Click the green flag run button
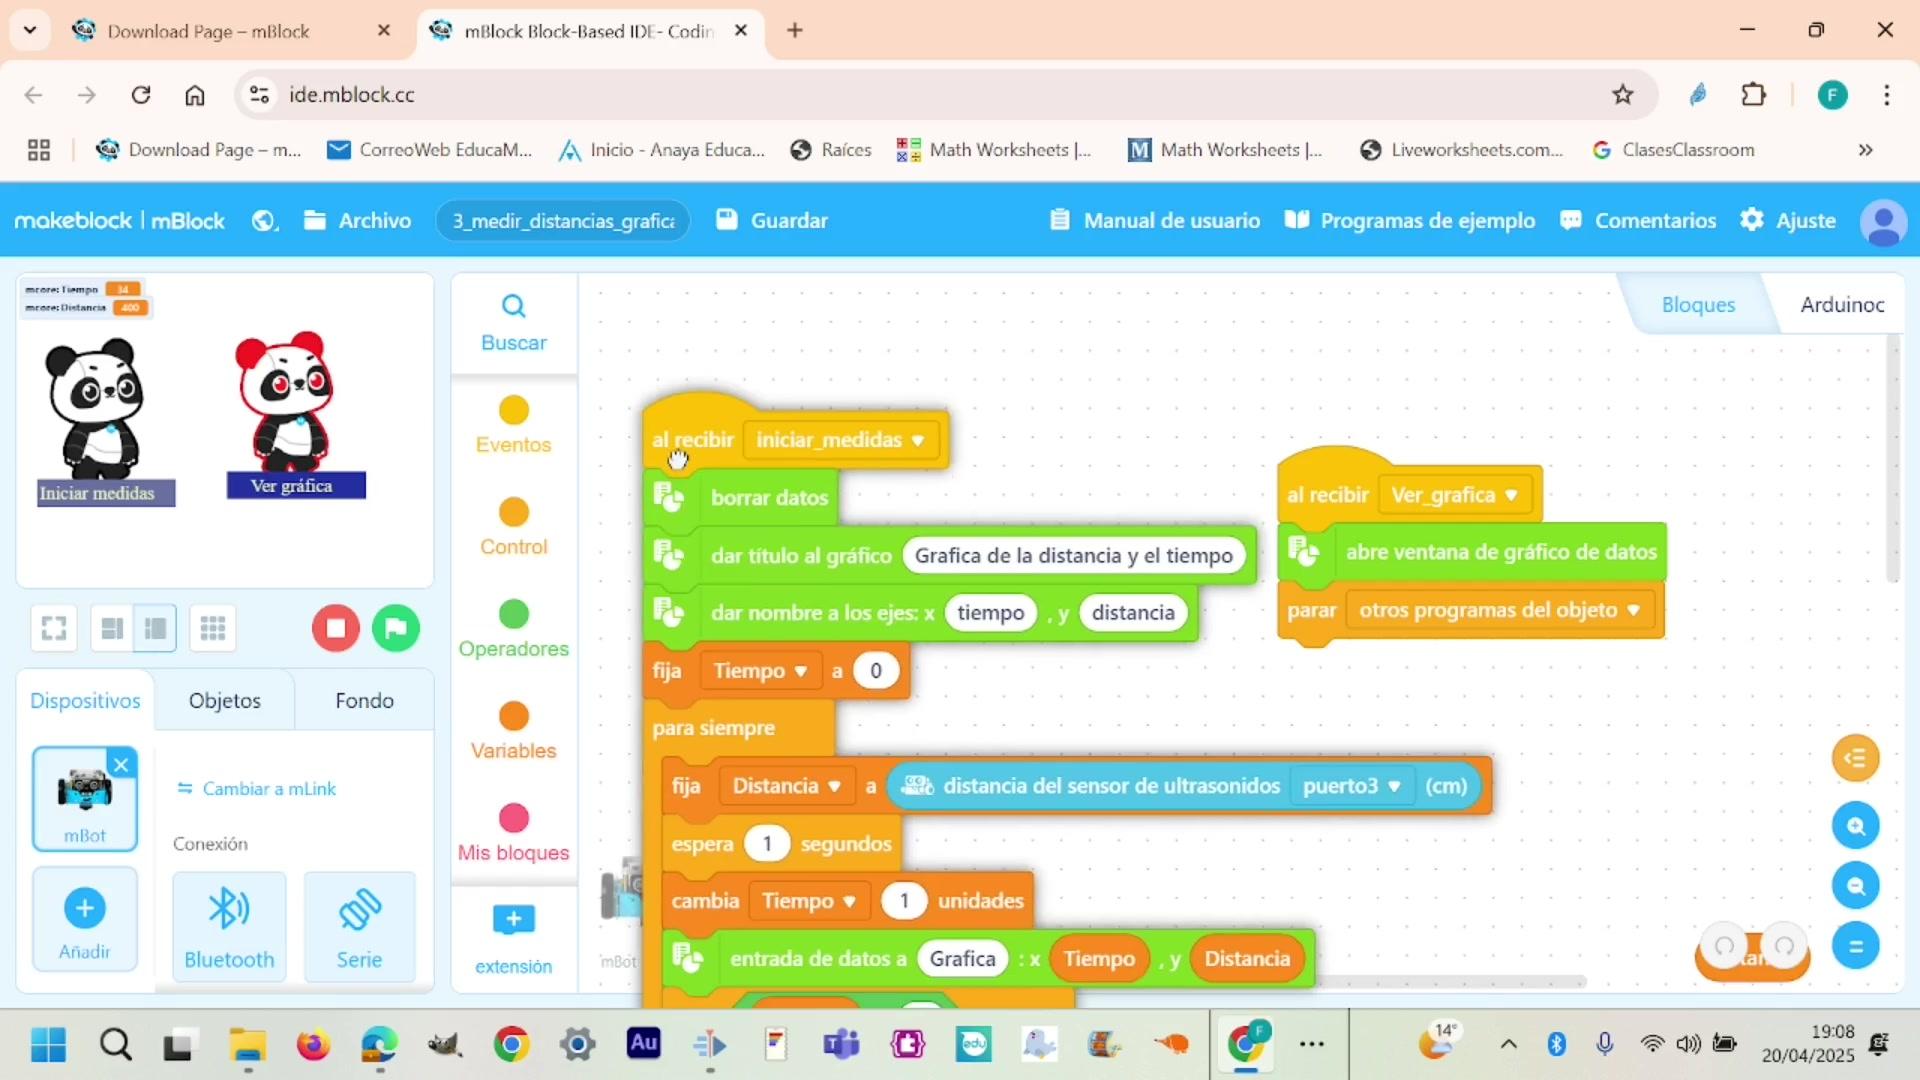 click(x=396, y=628)
